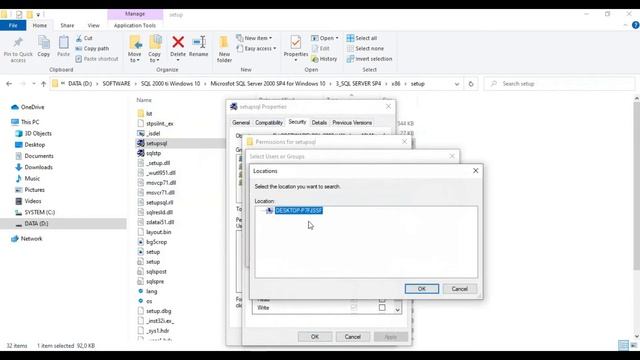Click the red Delete icon
This screenshot has height=360, width=640.
click(178, 42)
